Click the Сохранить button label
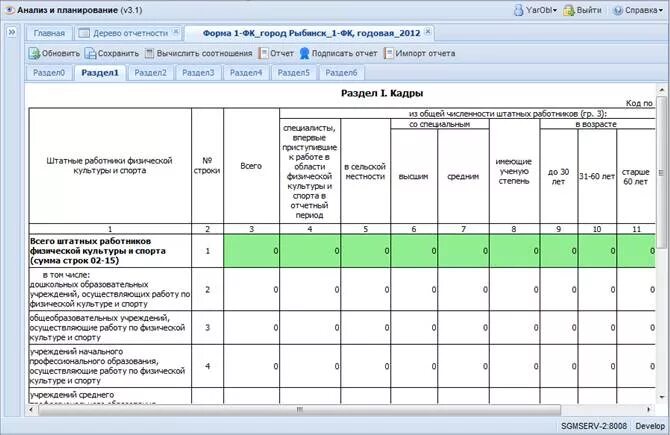670x435 pixels. pyautogui.click(x=118, y=53)
